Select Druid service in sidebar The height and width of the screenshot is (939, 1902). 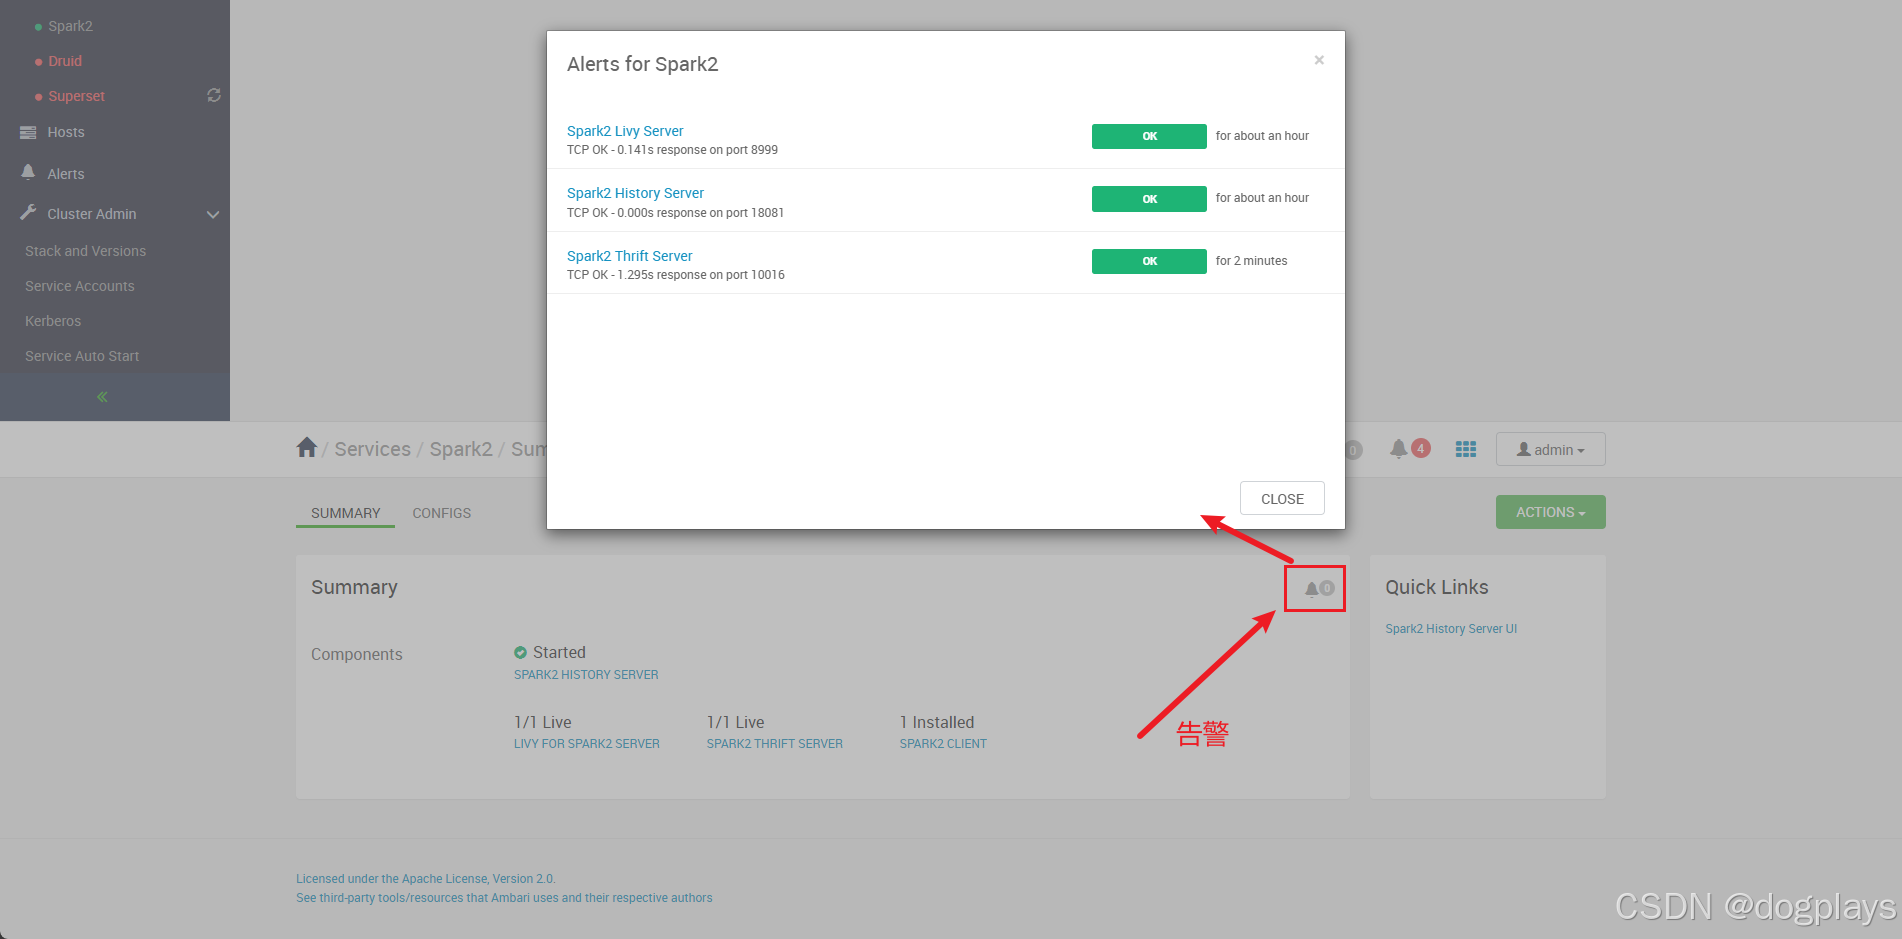[65, 61]
